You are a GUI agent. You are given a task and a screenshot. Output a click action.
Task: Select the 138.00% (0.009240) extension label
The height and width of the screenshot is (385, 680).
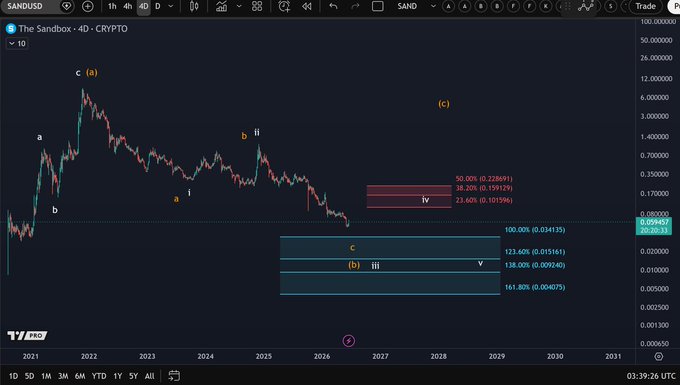[535, 265]
